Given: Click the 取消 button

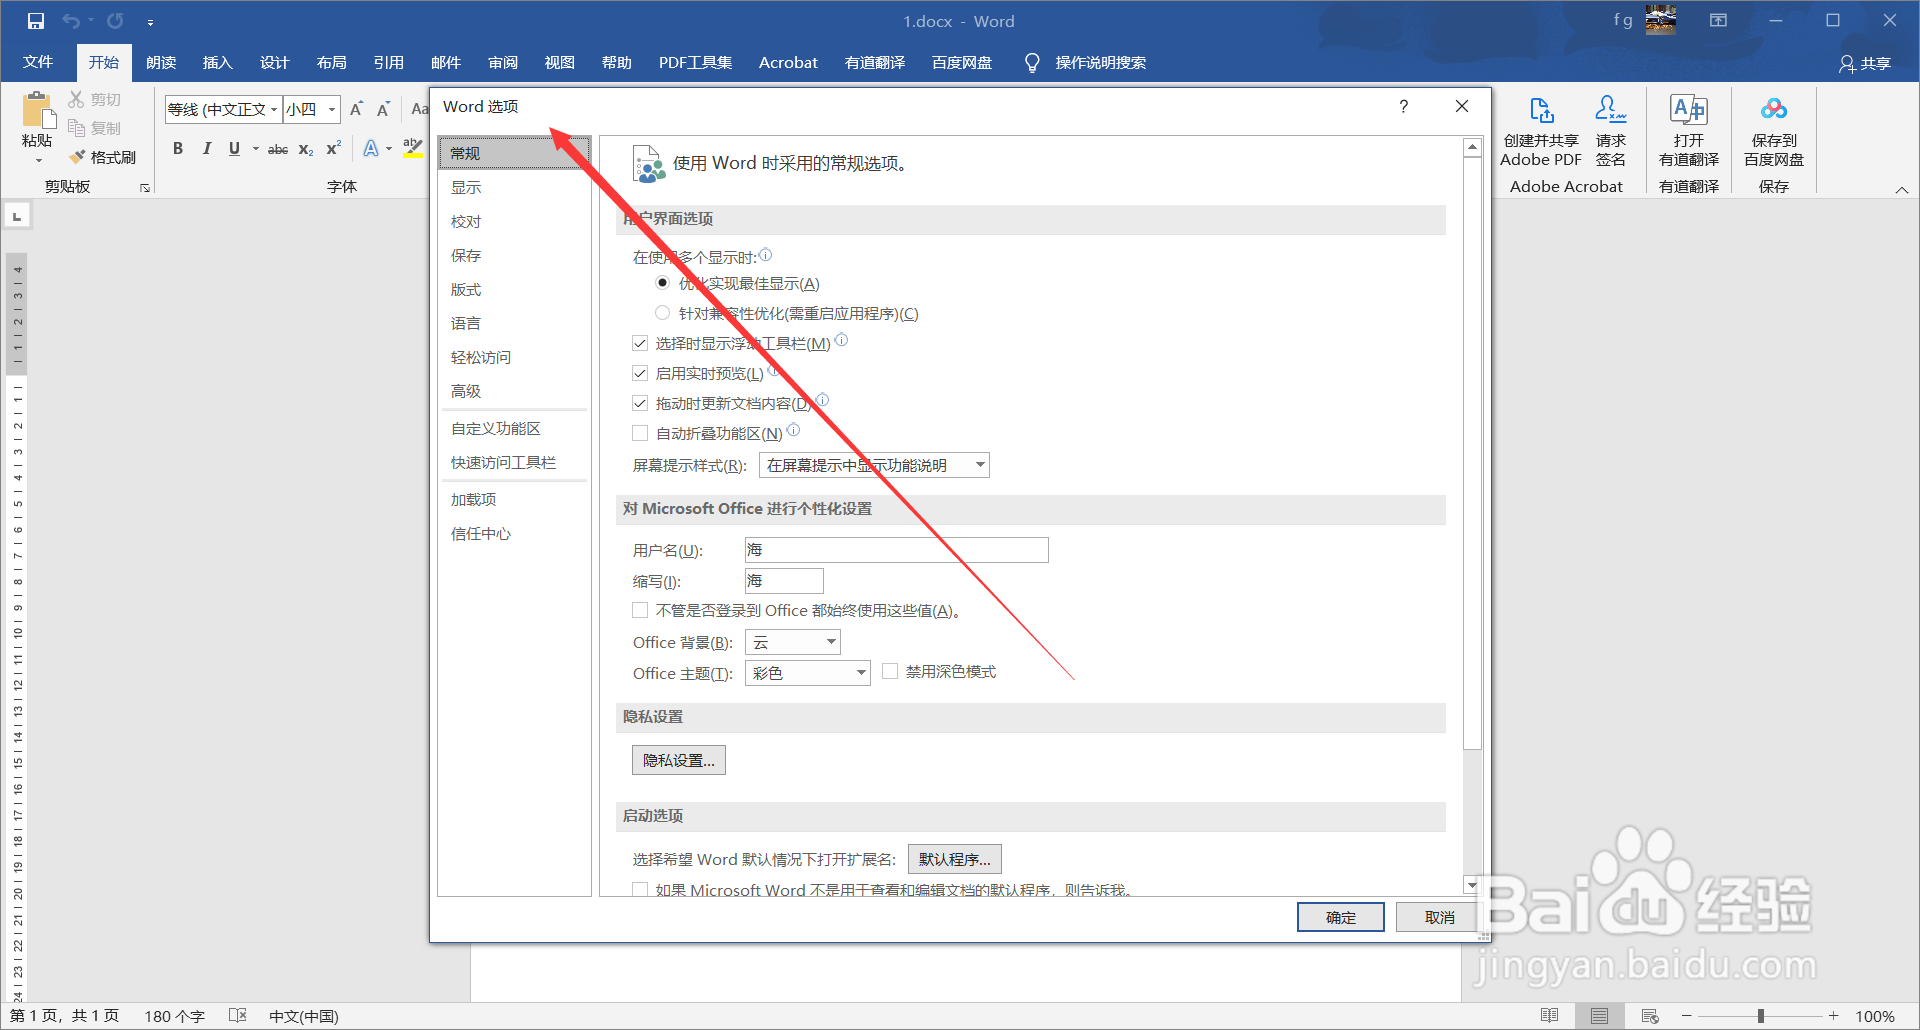Looking at the screenshot, I should click(1440, 917).
